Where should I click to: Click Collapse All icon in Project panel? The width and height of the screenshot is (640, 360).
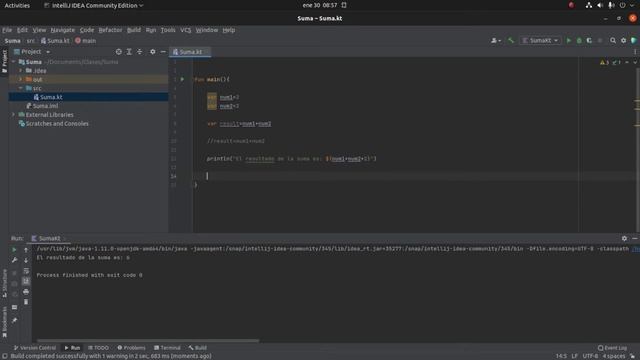[x=140, y=52]
